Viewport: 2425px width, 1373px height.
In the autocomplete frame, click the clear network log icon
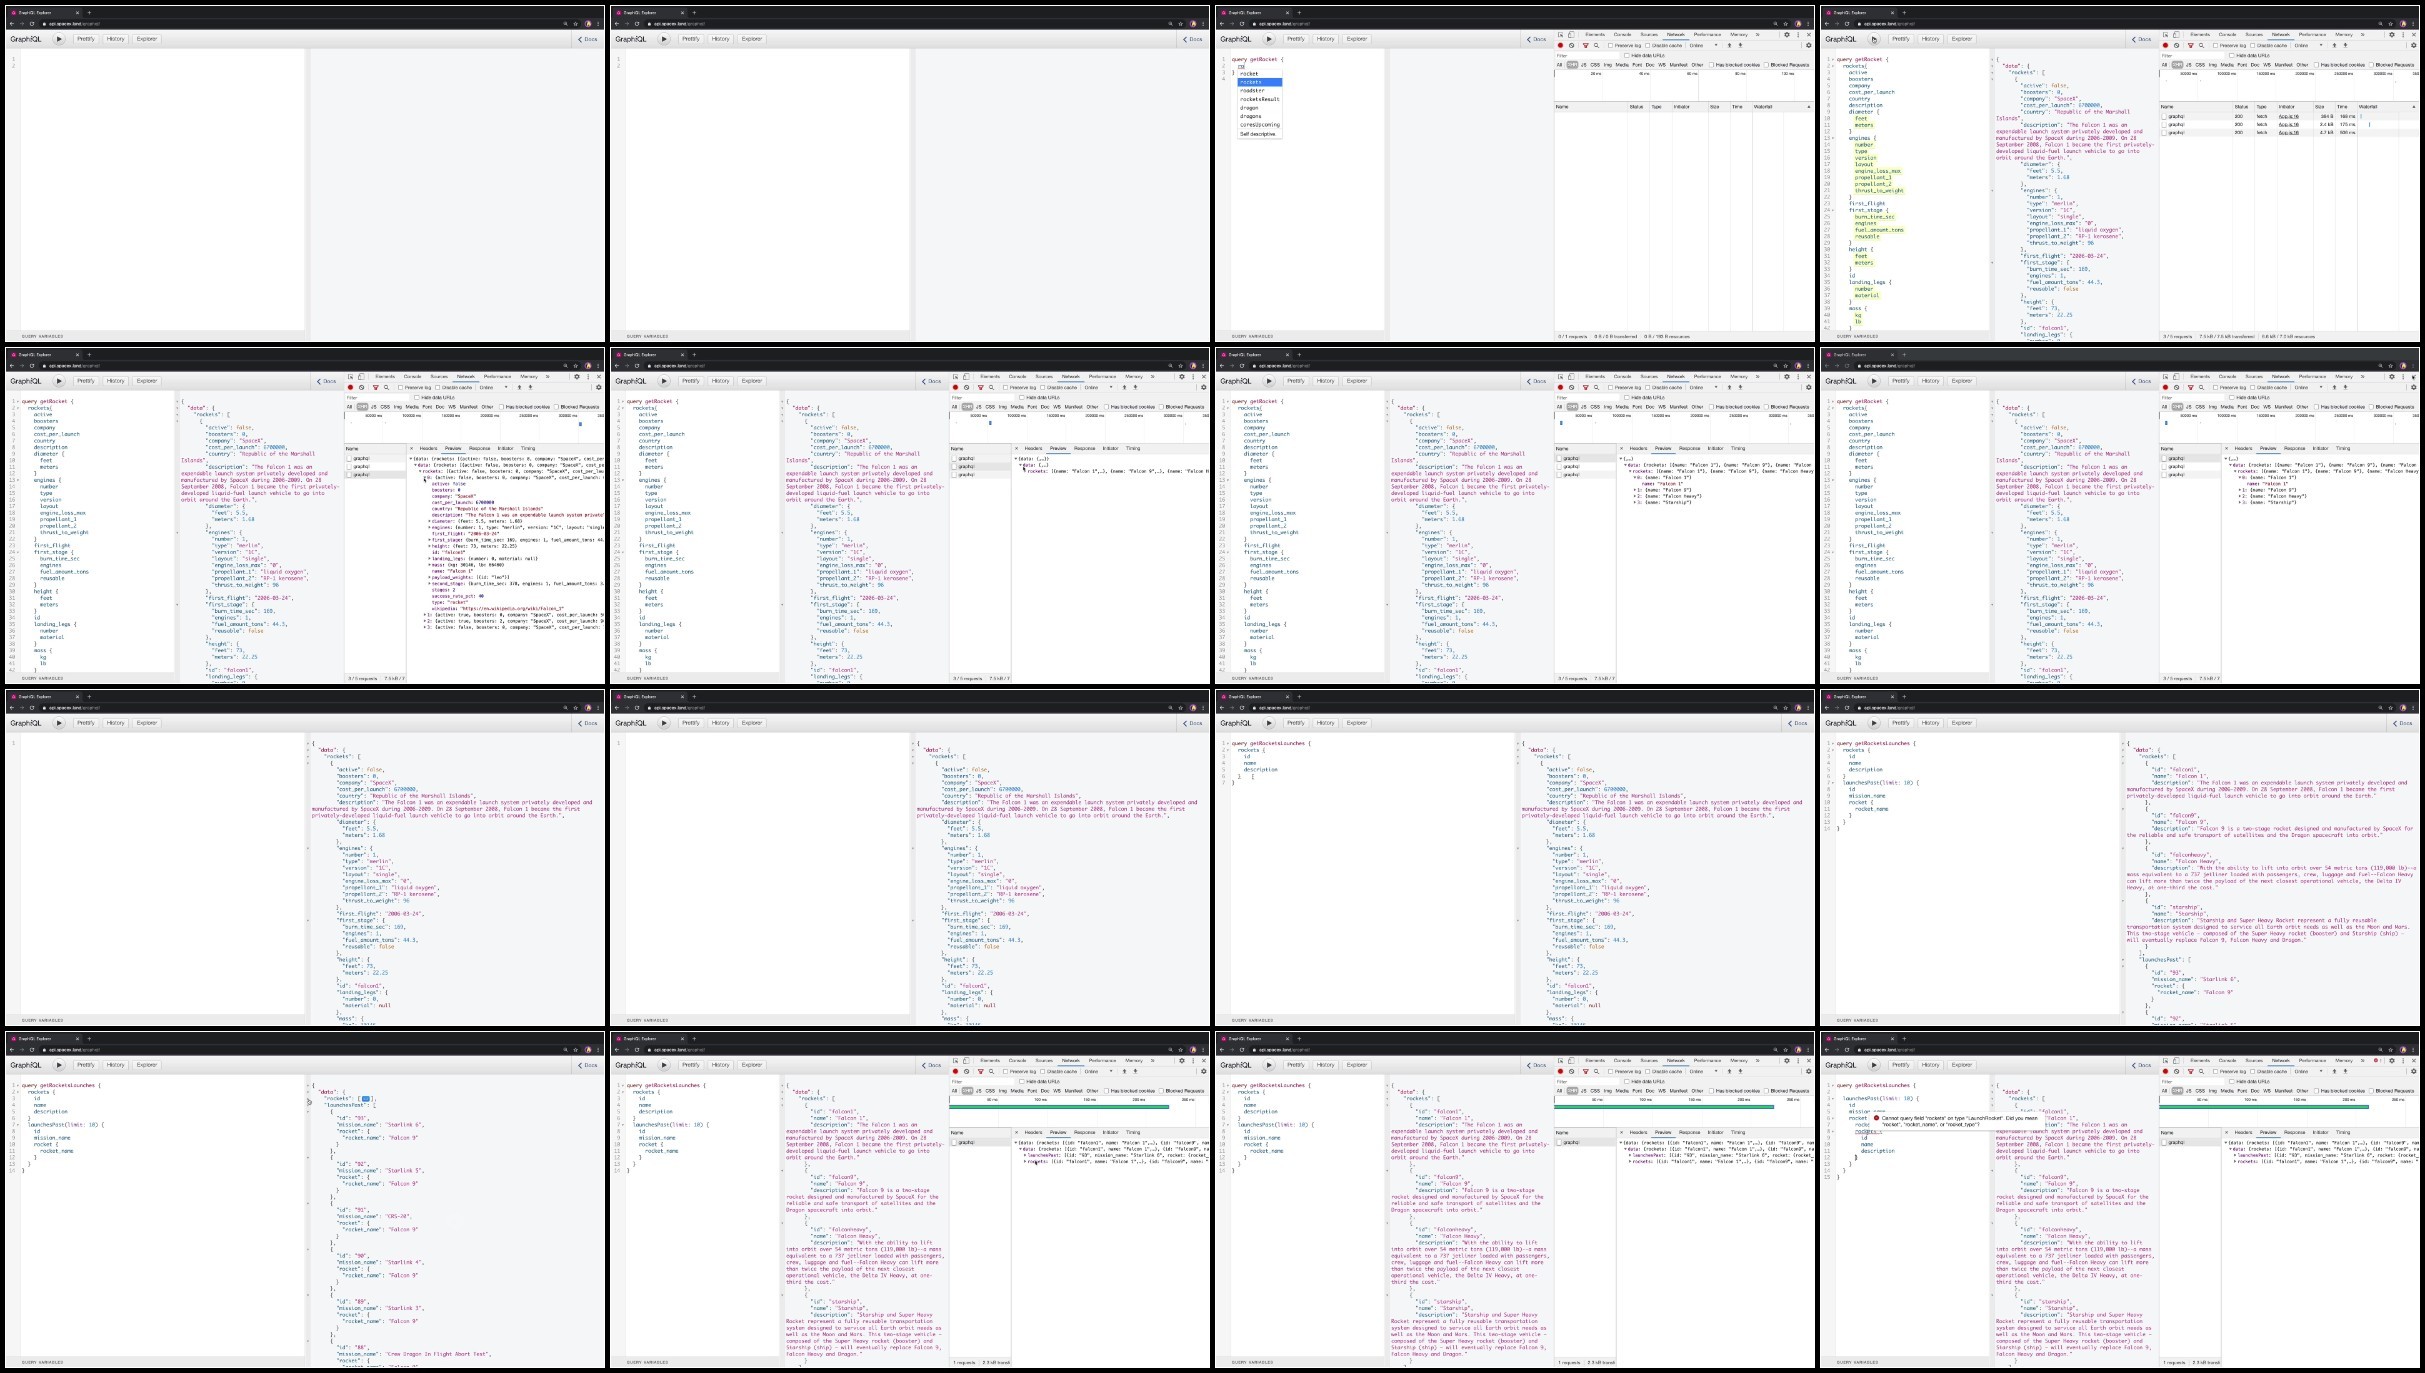(1571, 45)
